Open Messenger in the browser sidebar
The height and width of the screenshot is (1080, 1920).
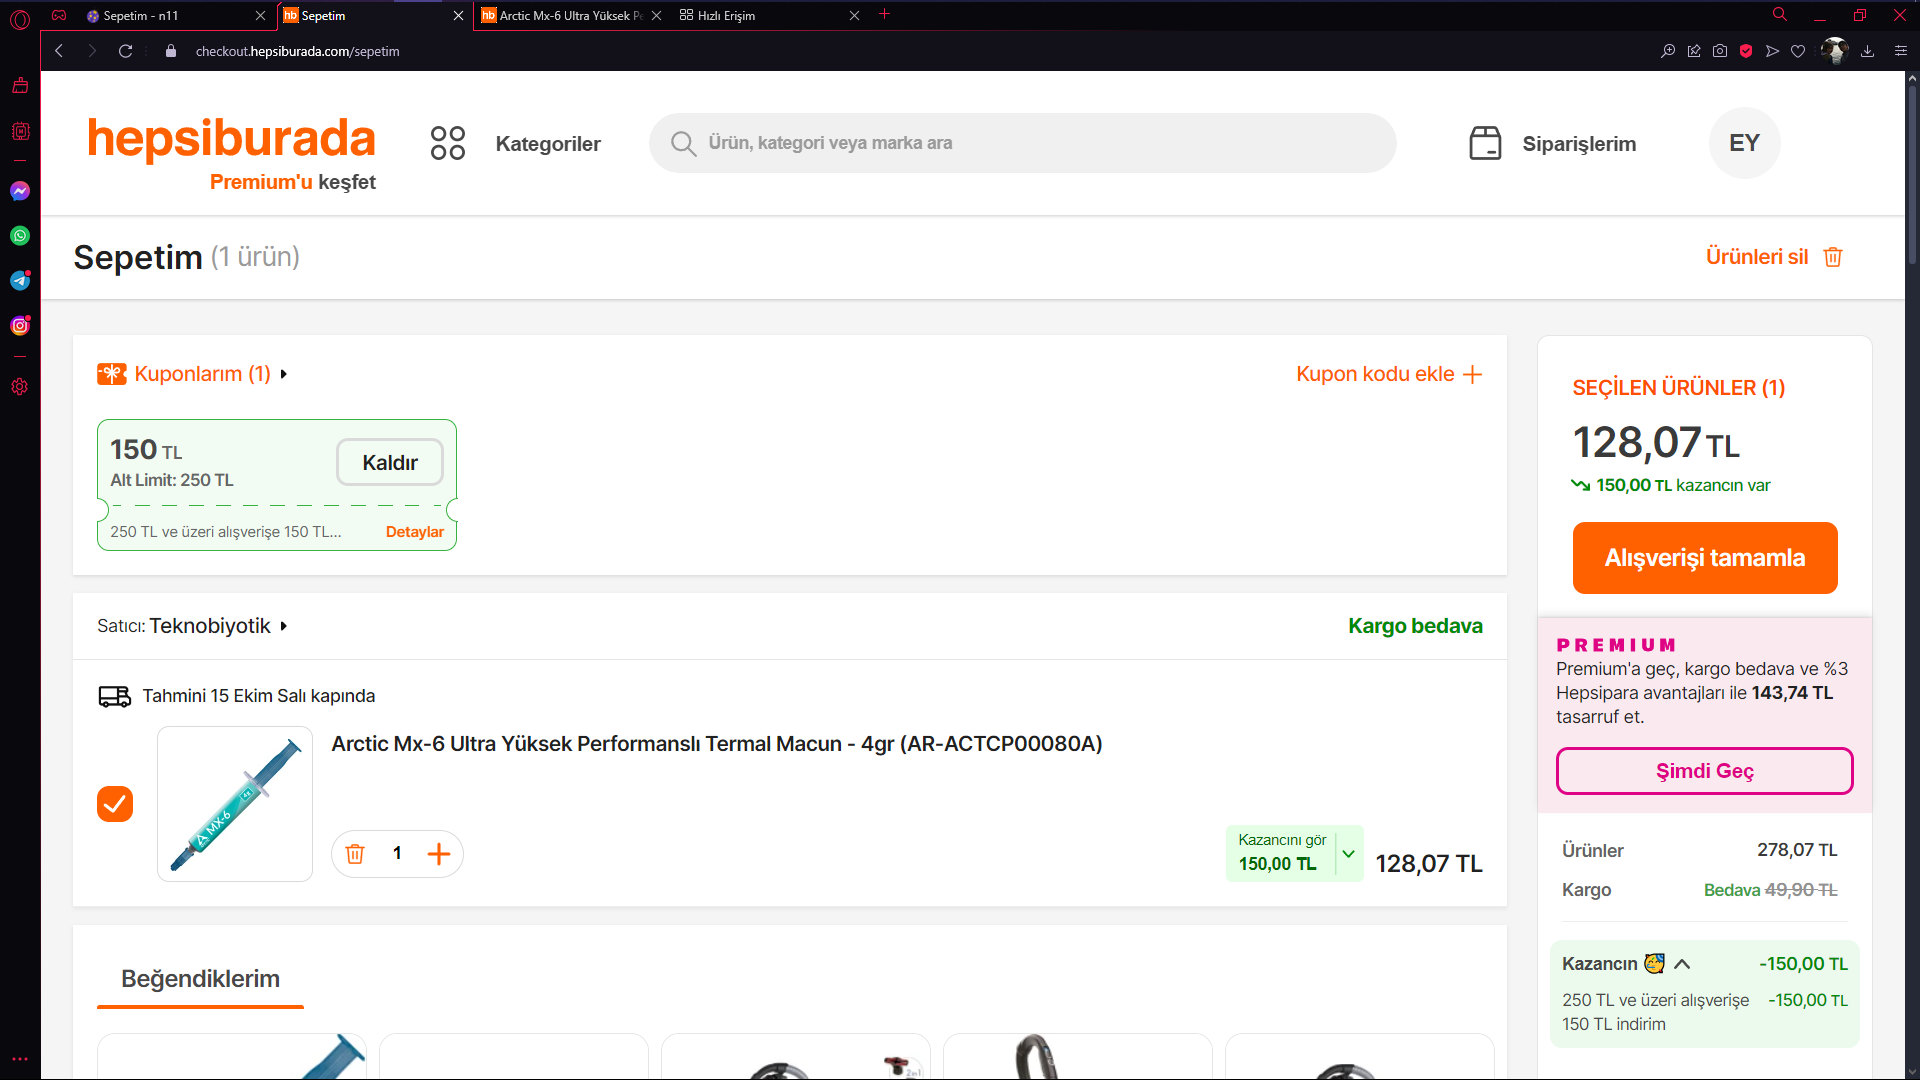tap(20, 191)
